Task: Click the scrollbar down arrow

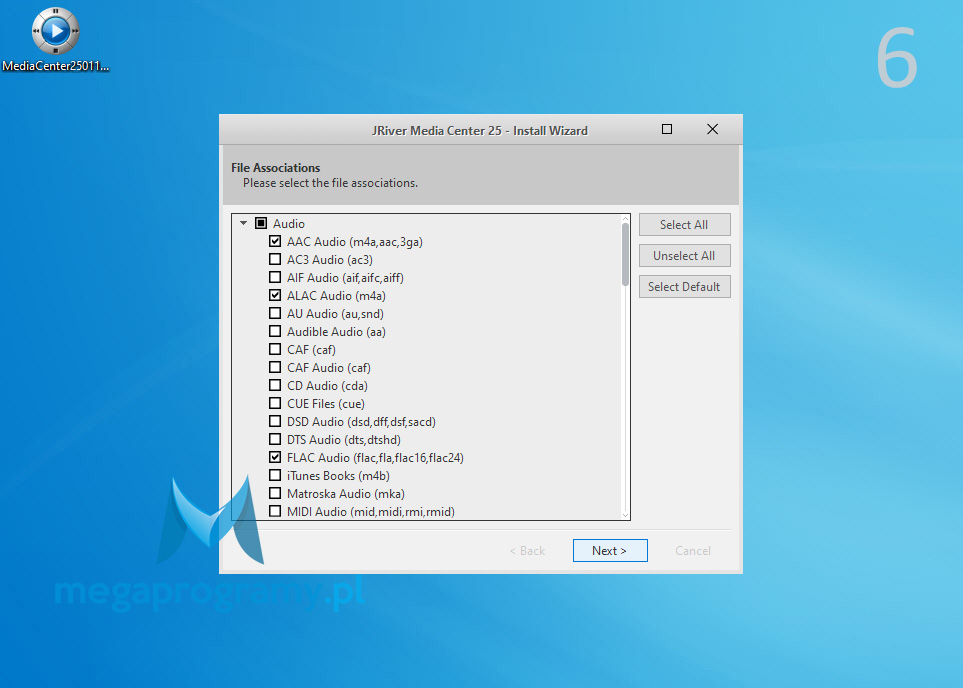Action: click(x=625, y=515)
